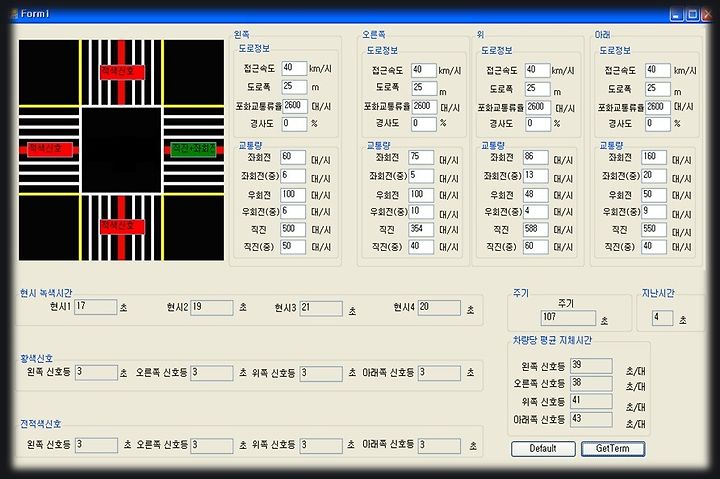The width and height of the screenshot is (720, 479).
Task: Click 왼쪽 직진(중) field showing 50
Action: tap(293, 247)
